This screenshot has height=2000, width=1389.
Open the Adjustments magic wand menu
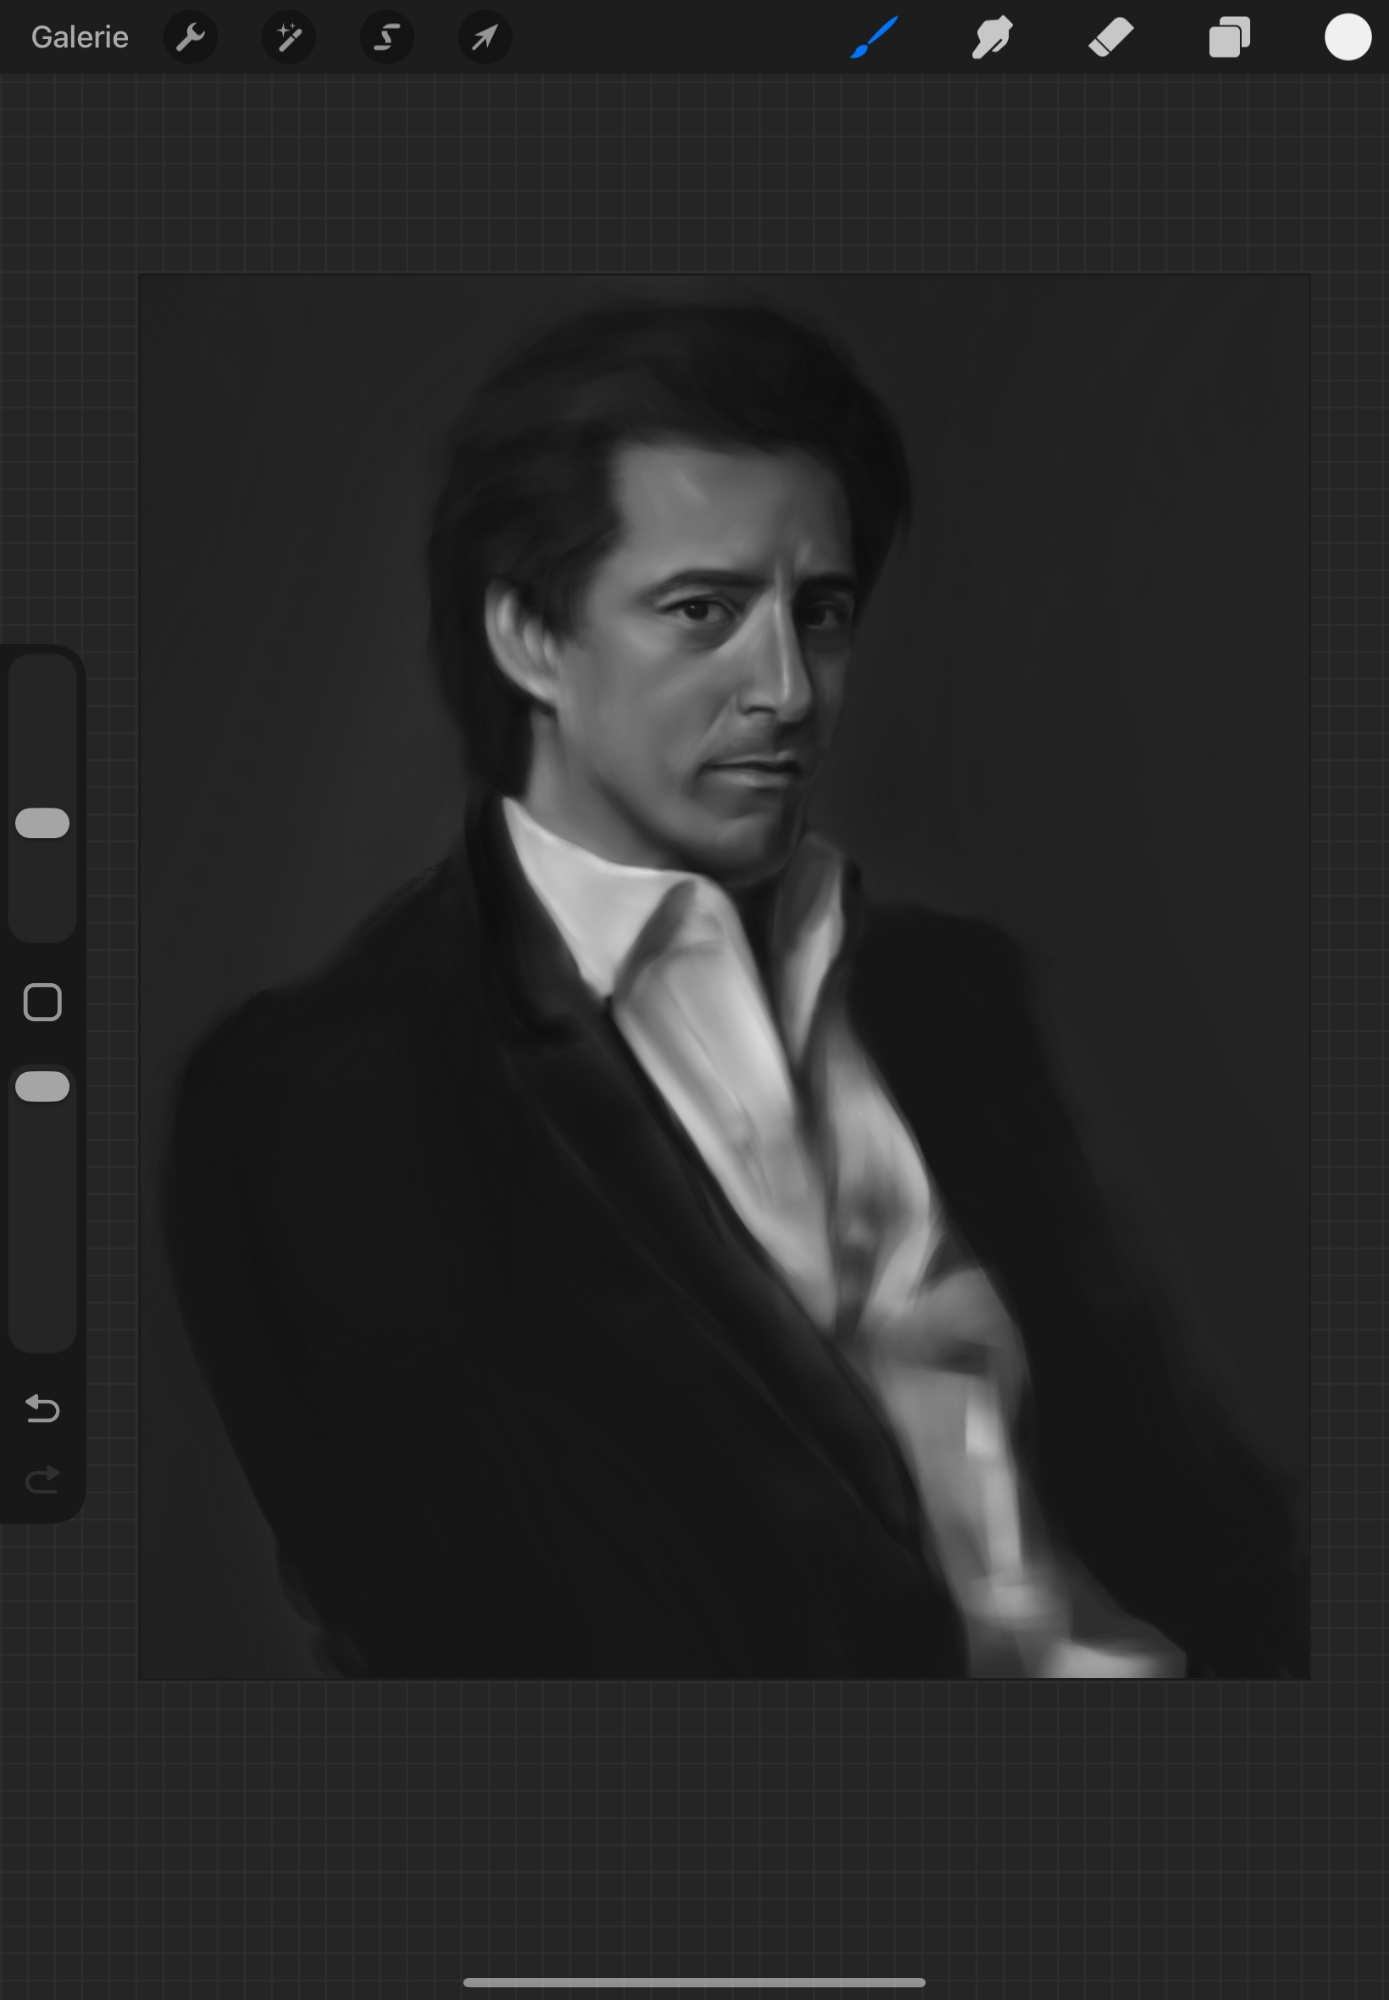289,38
